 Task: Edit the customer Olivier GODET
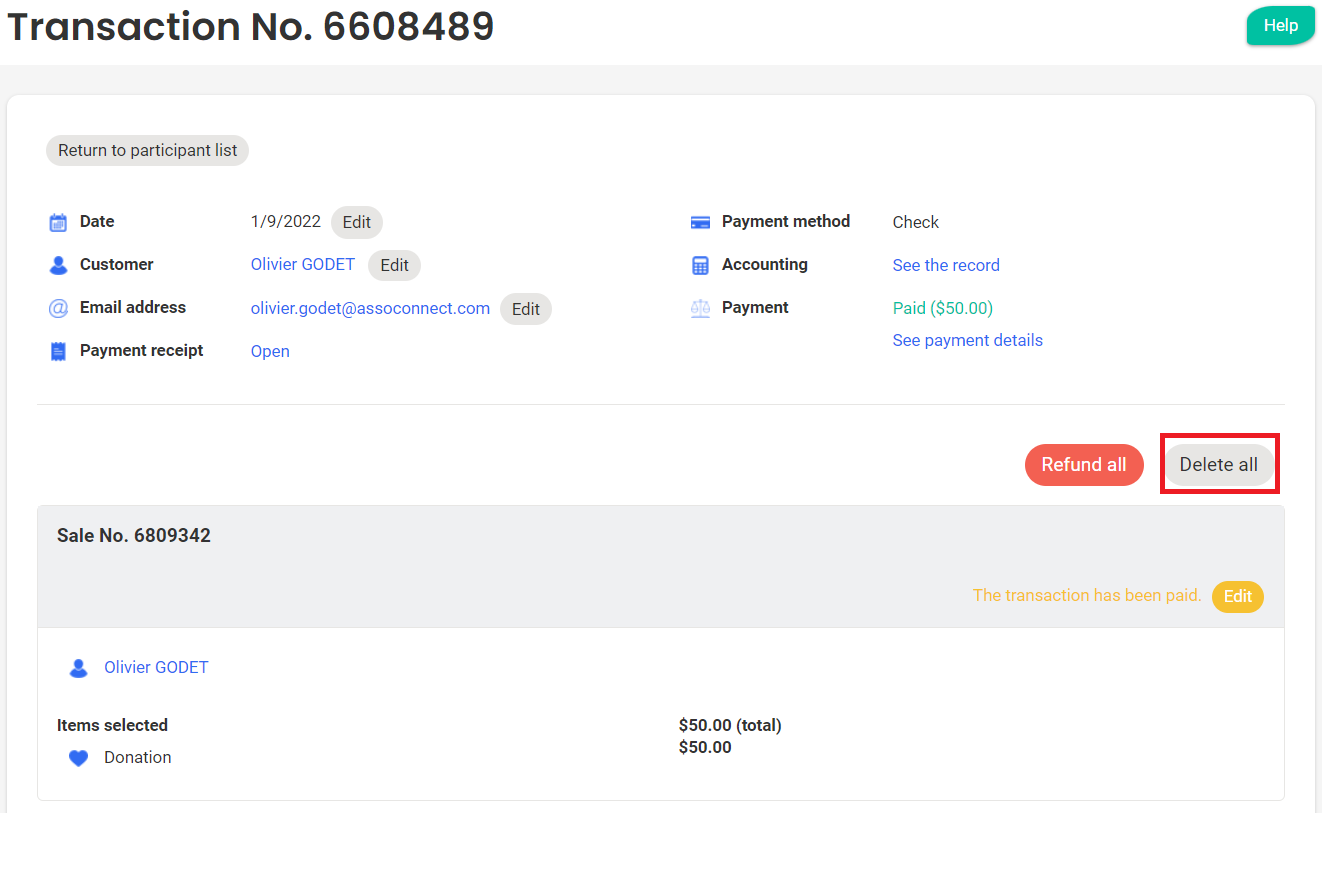[394, 265]
